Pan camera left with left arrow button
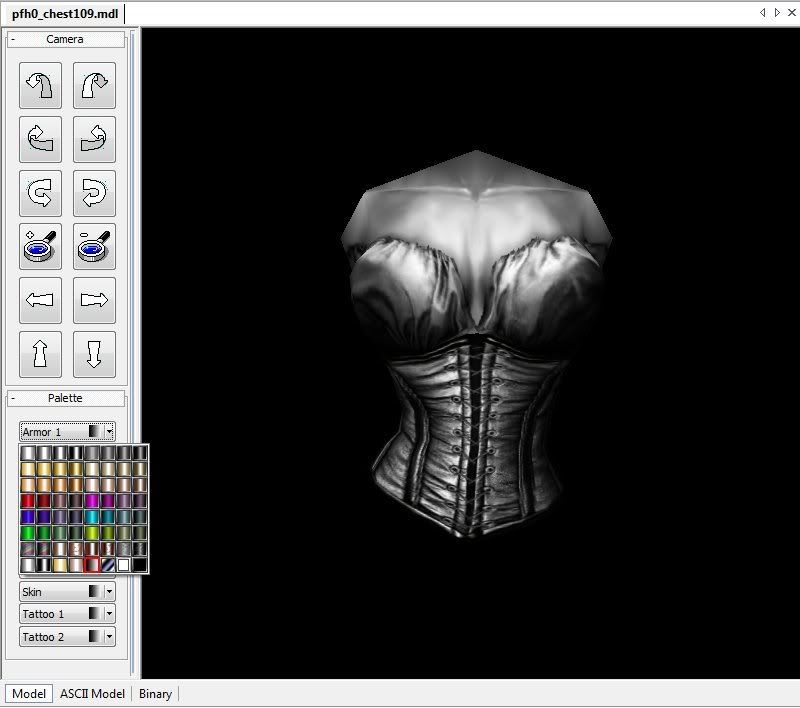800x708 pixels. [x=40, y=300]
